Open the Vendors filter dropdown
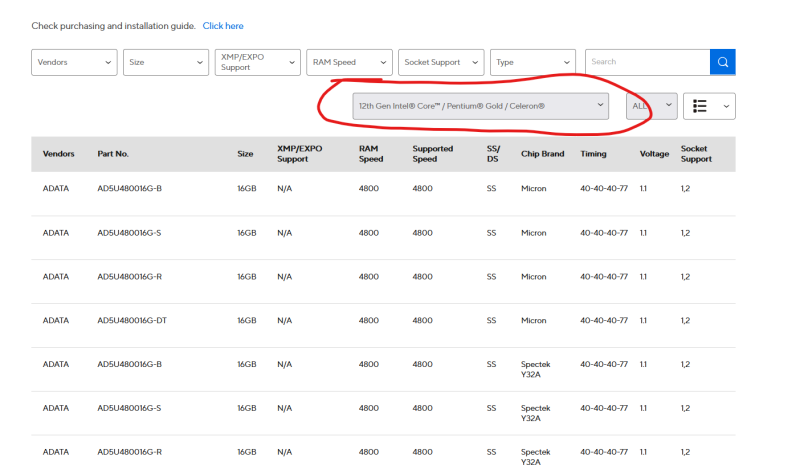The height and width of the screenshot is (474, 800). point(74,62)
